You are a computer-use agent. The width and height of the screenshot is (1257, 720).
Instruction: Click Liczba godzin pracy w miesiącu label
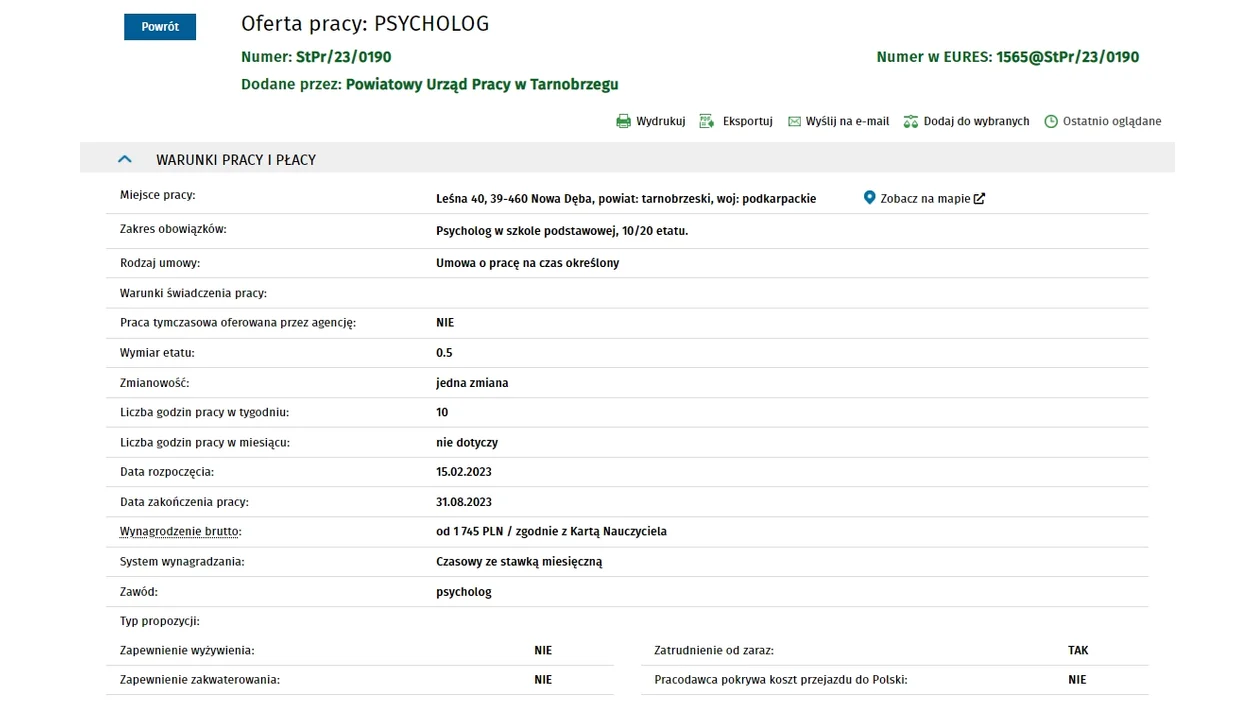[205, 442]
